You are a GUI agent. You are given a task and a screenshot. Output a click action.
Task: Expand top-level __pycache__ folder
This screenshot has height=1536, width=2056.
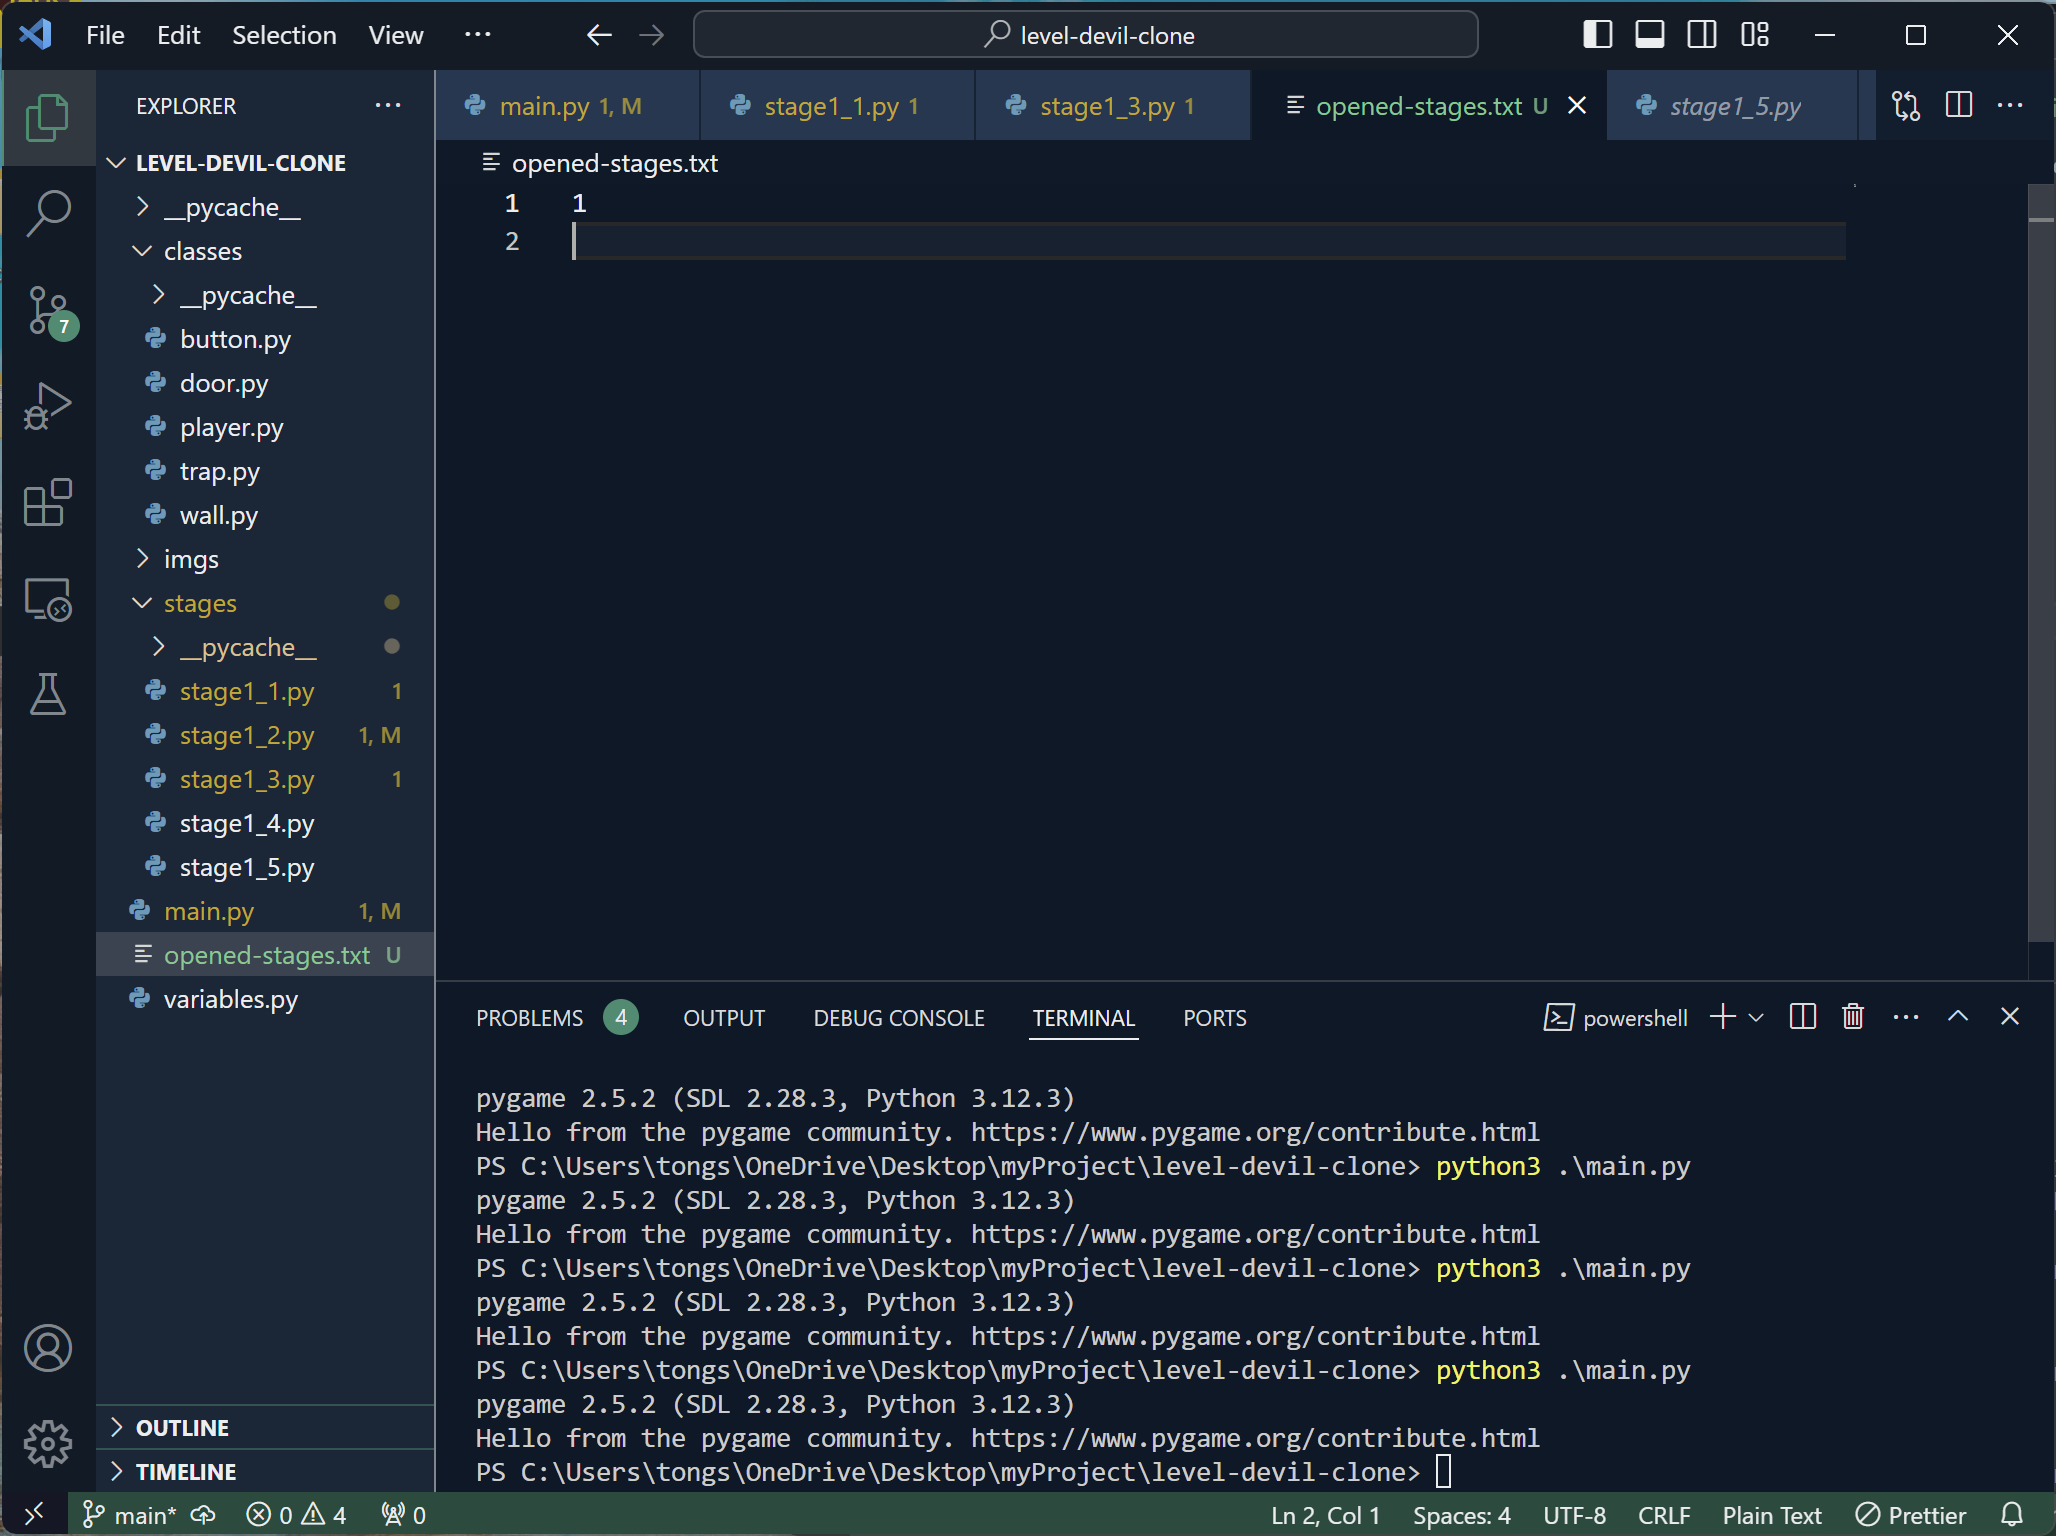point(265,207)
